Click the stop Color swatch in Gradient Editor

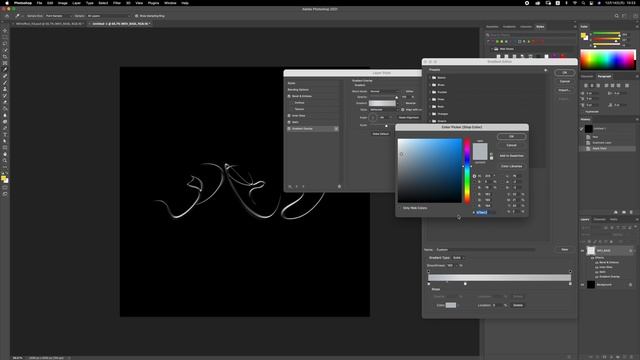click(x=451, y=305)
